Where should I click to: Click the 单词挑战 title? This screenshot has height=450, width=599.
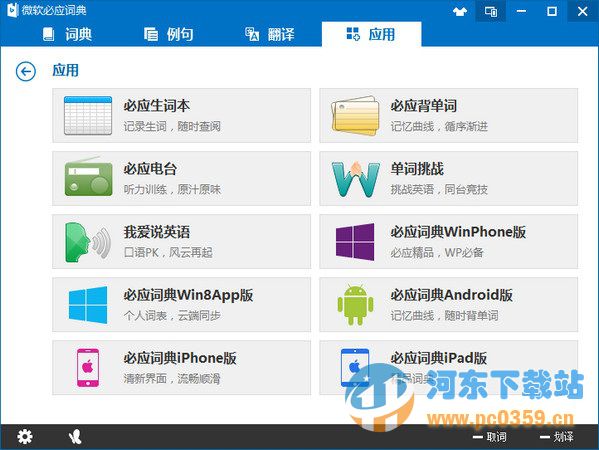click(417, 169)
